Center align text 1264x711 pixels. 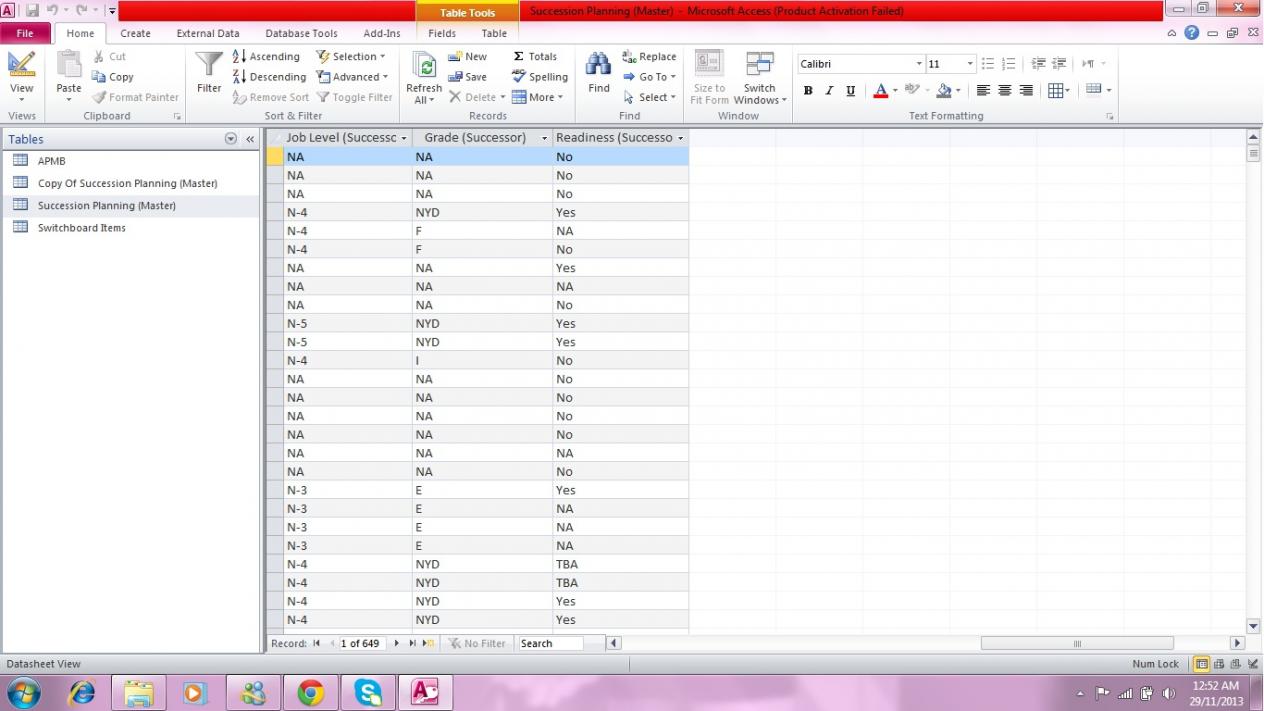click(1005, 91)
